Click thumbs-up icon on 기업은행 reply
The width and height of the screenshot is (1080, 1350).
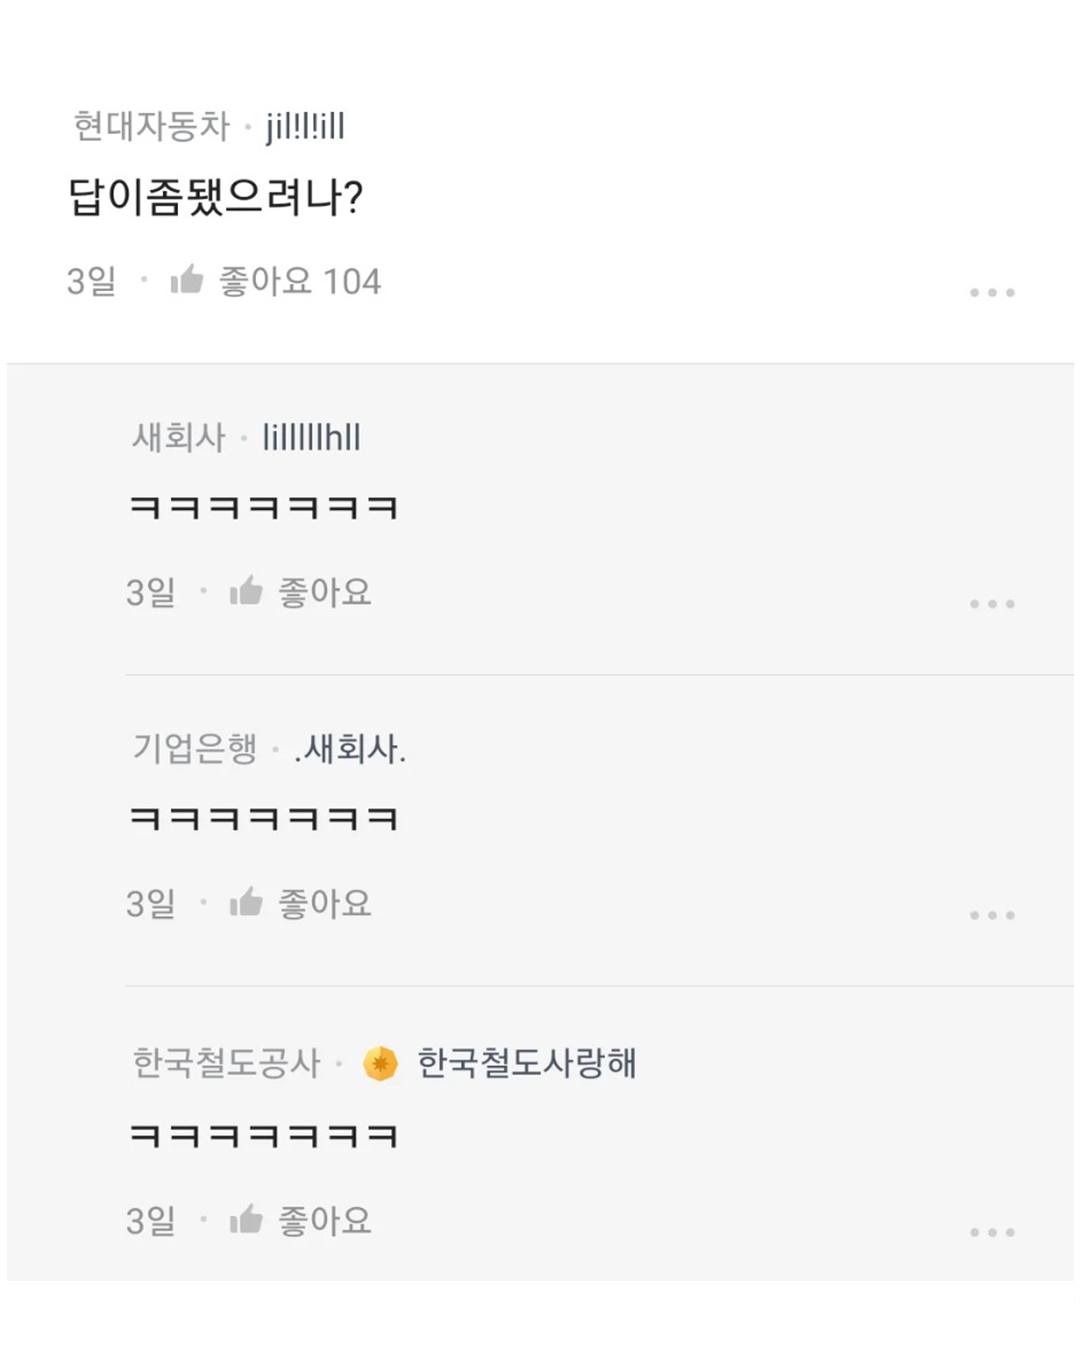(x=246, y=903)
